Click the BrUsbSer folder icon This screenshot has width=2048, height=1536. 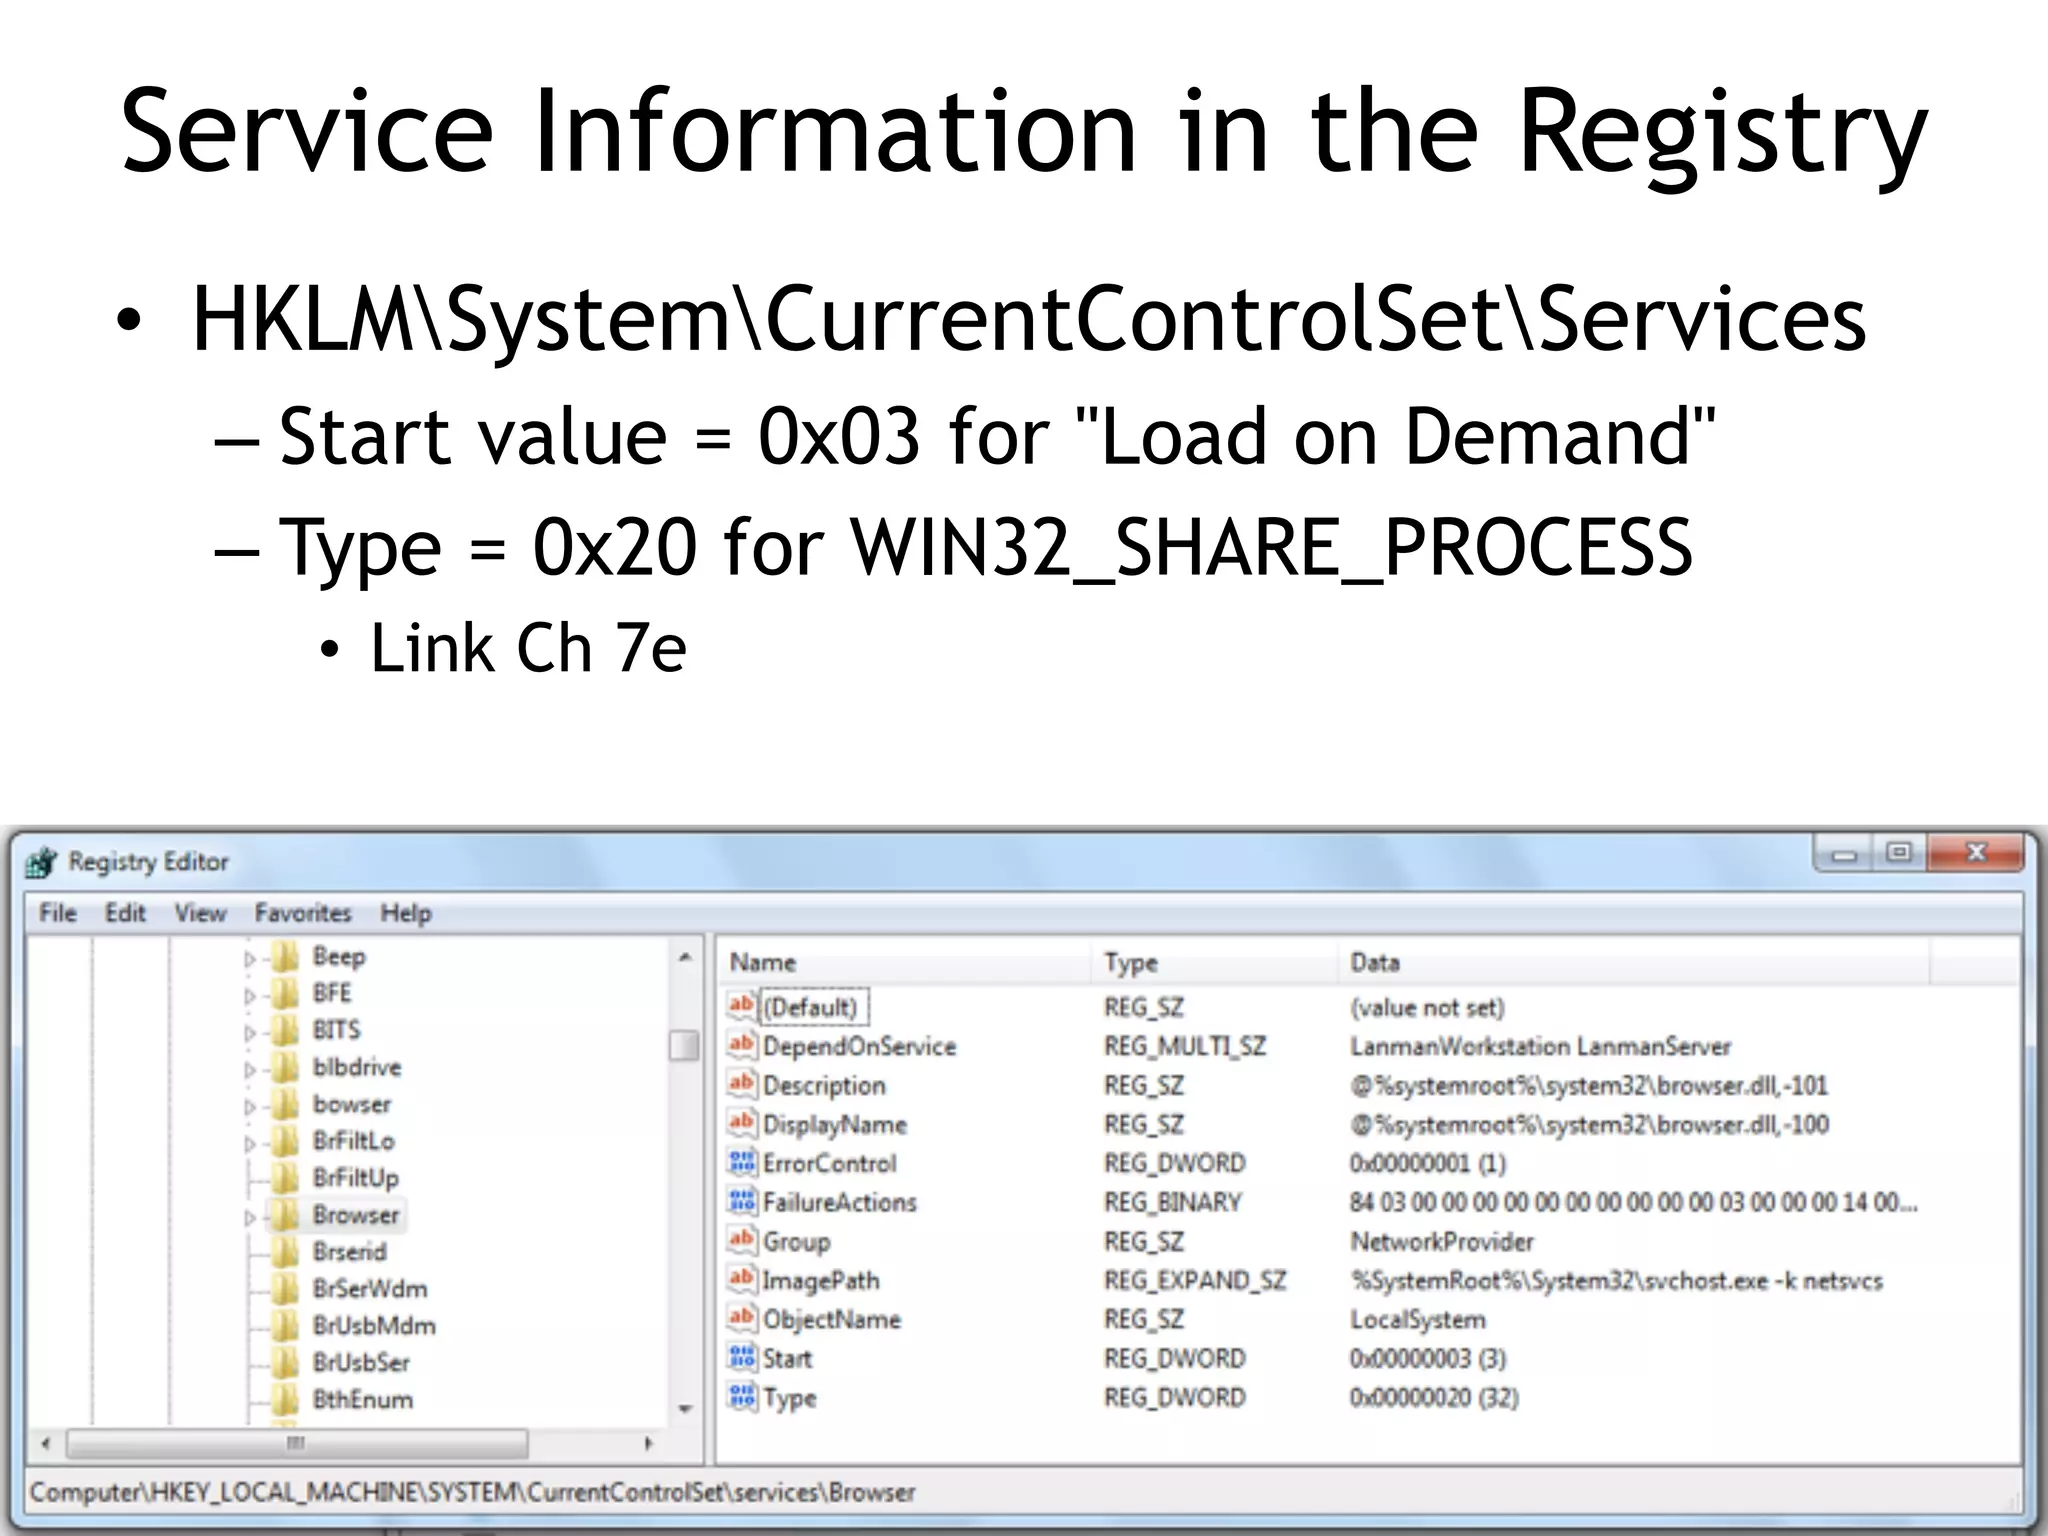(x=286, y=1364)
